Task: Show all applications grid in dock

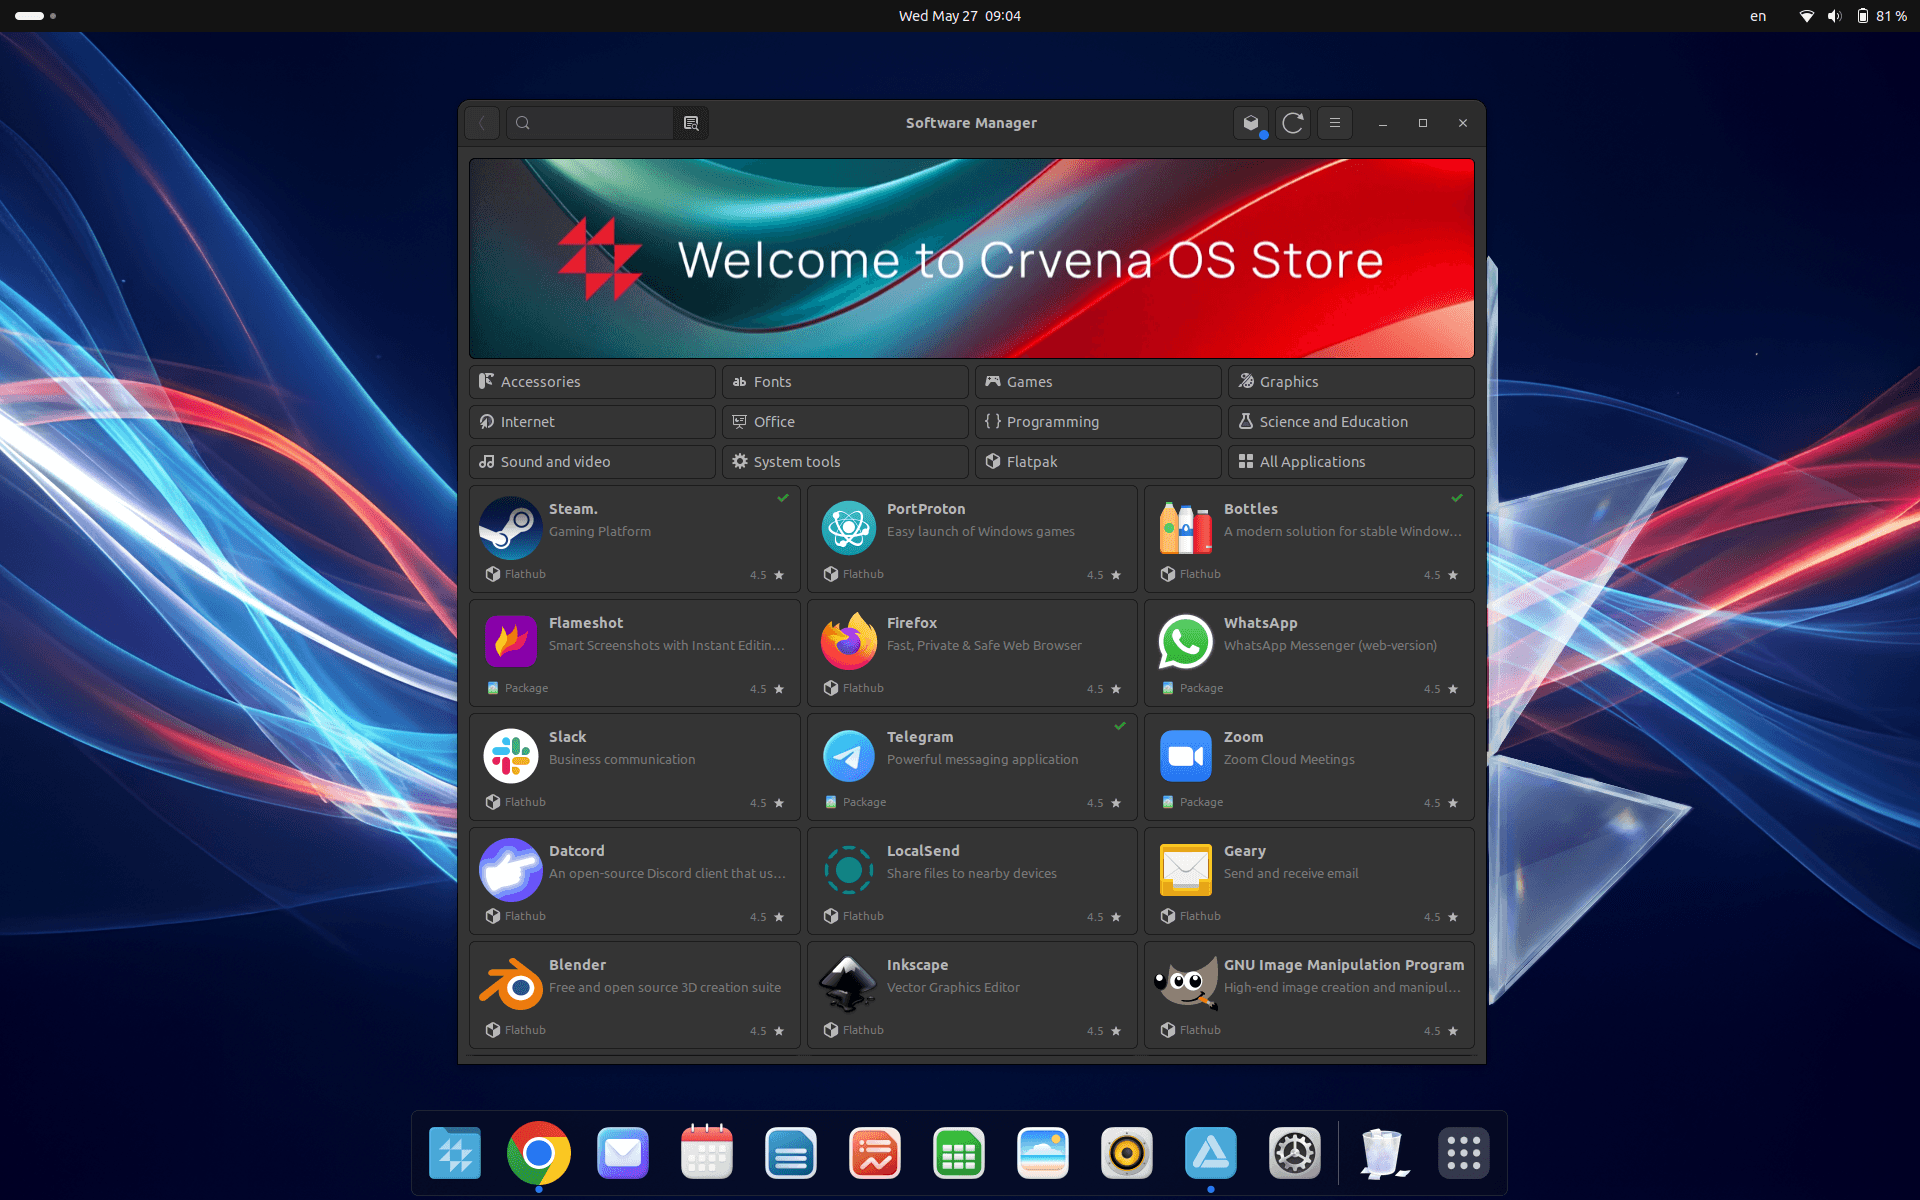Action: pyautogui.click(x=1464, y=1154)
